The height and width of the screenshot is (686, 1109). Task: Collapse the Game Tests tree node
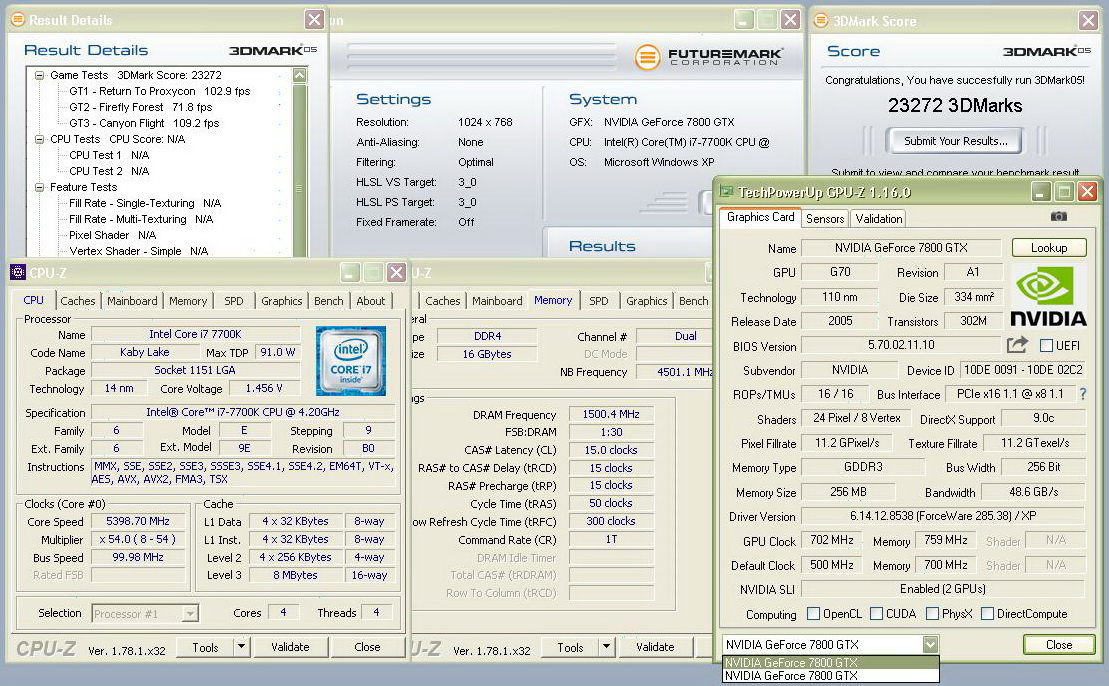click(x=40, y=75)
